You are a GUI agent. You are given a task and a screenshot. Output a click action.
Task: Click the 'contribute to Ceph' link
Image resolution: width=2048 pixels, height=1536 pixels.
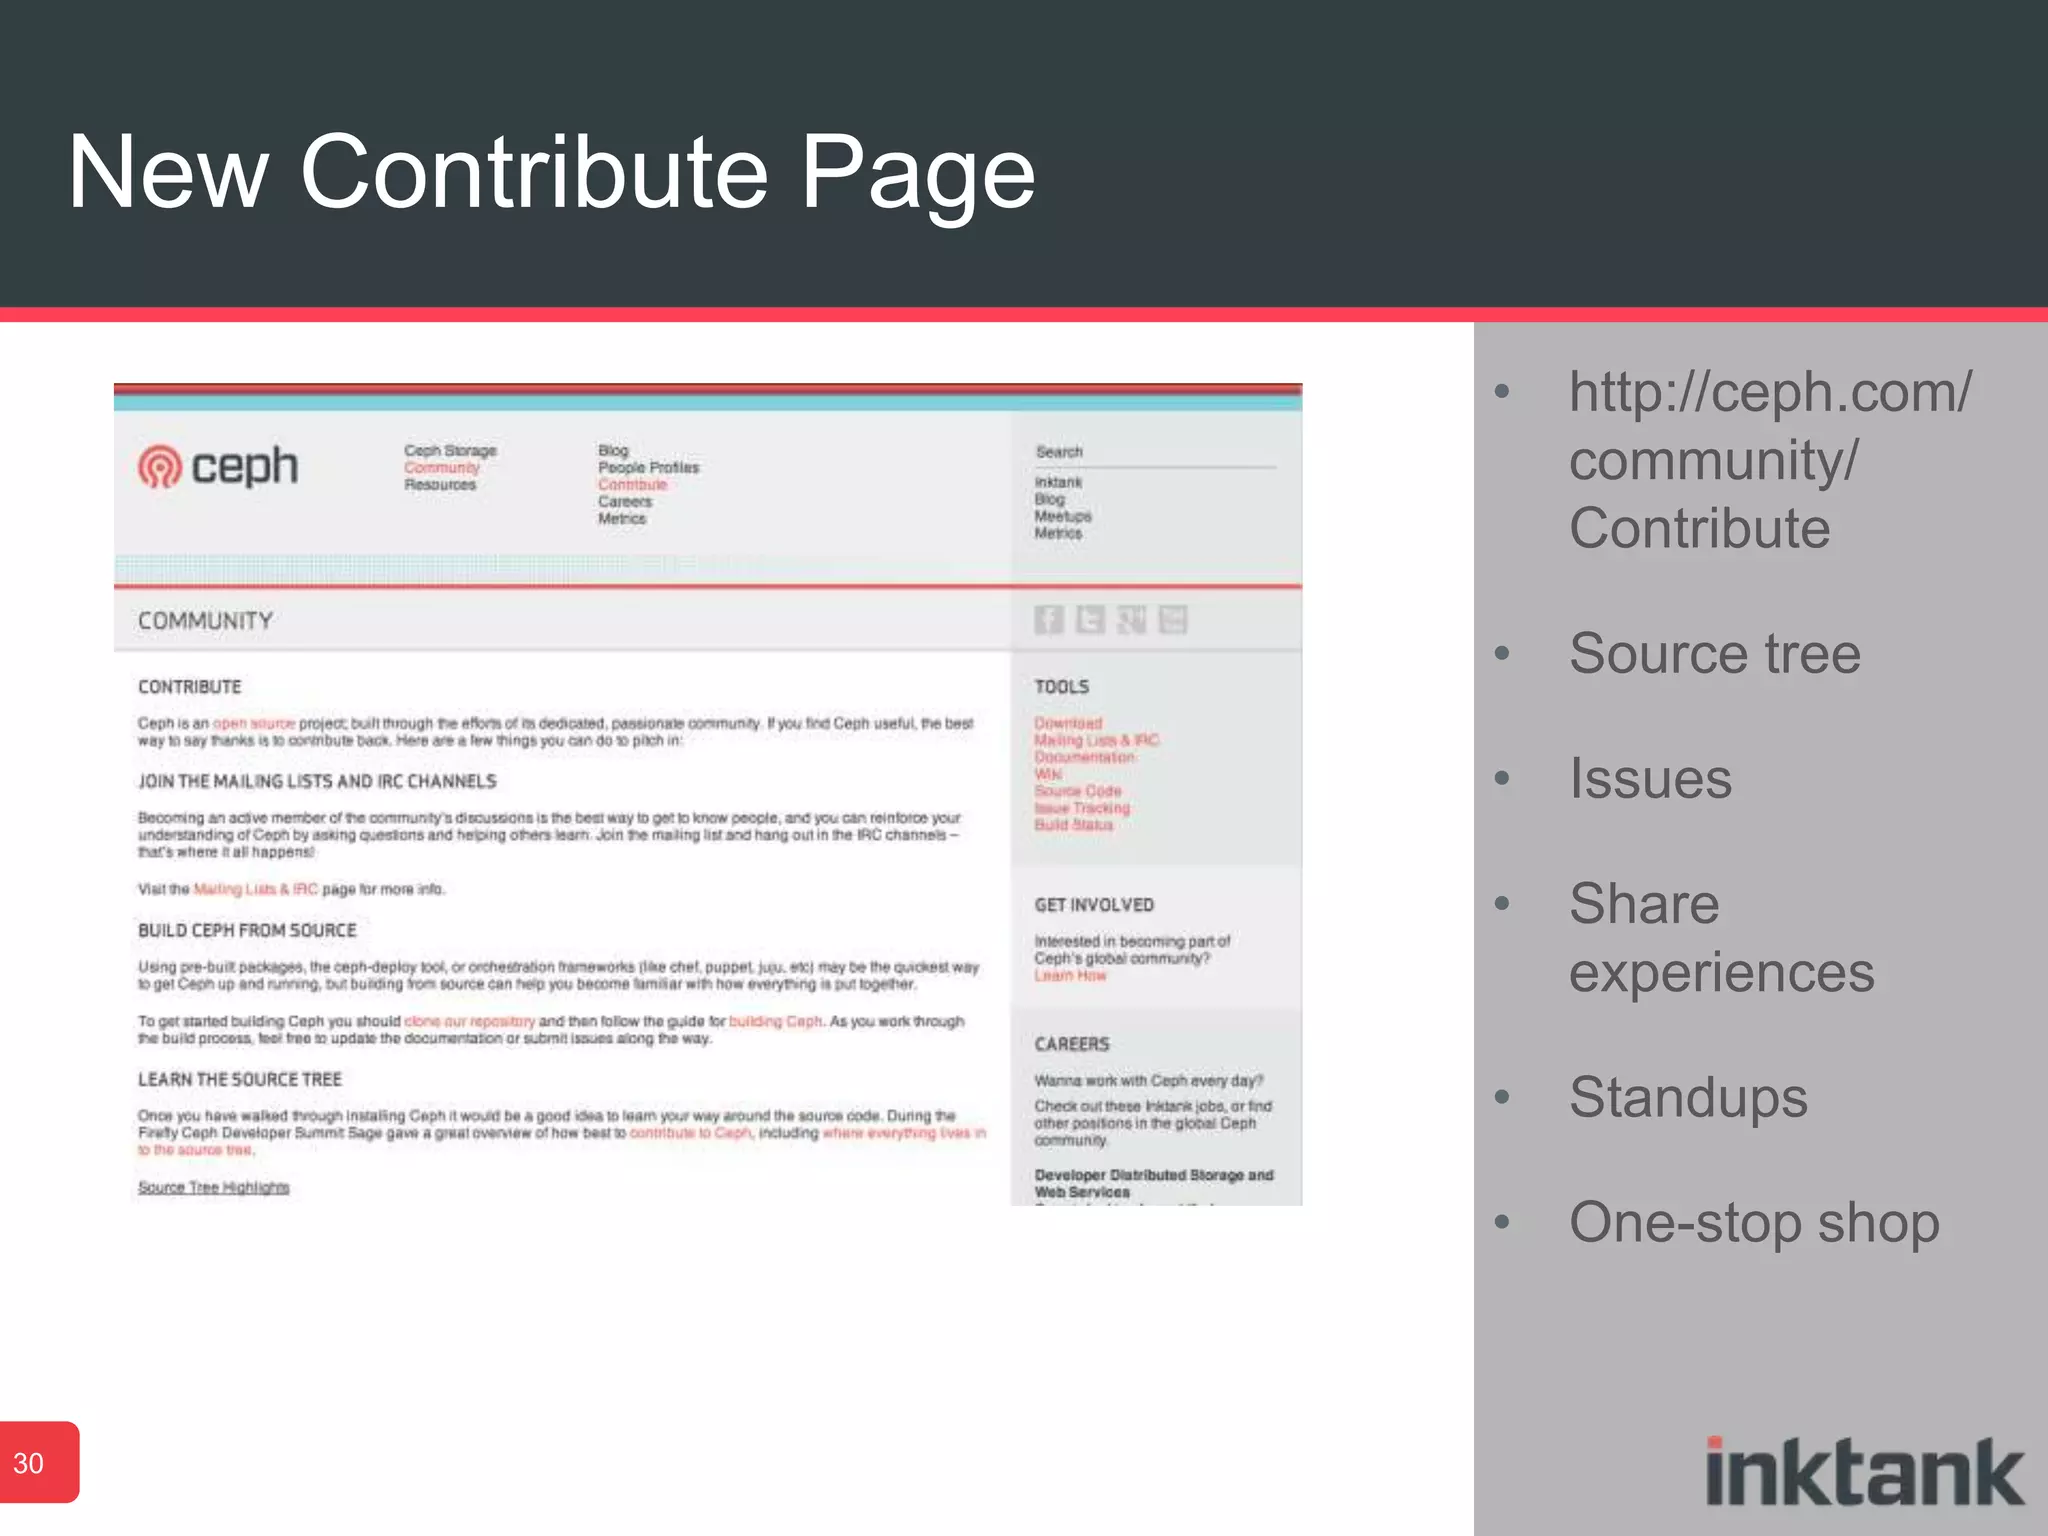point(690,1134)
